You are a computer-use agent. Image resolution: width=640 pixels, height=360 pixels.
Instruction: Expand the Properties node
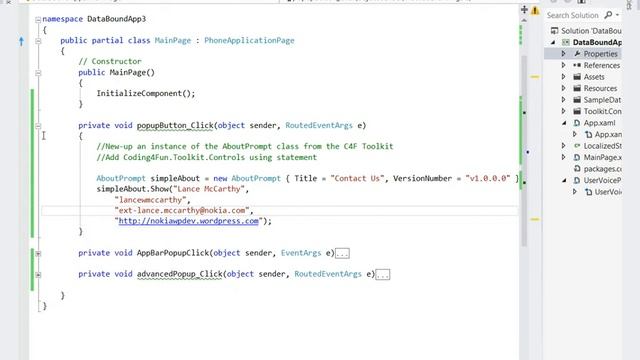click(x=564, y=54)
